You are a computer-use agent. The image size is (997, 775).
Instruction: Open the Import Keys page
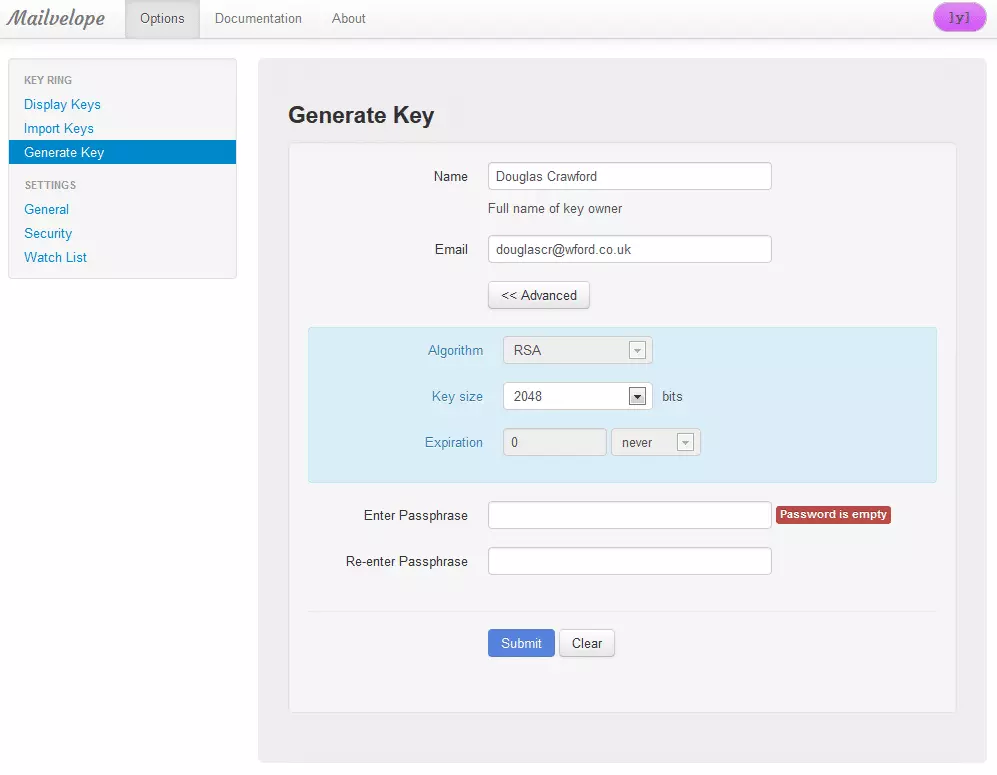tap(58, 128)
